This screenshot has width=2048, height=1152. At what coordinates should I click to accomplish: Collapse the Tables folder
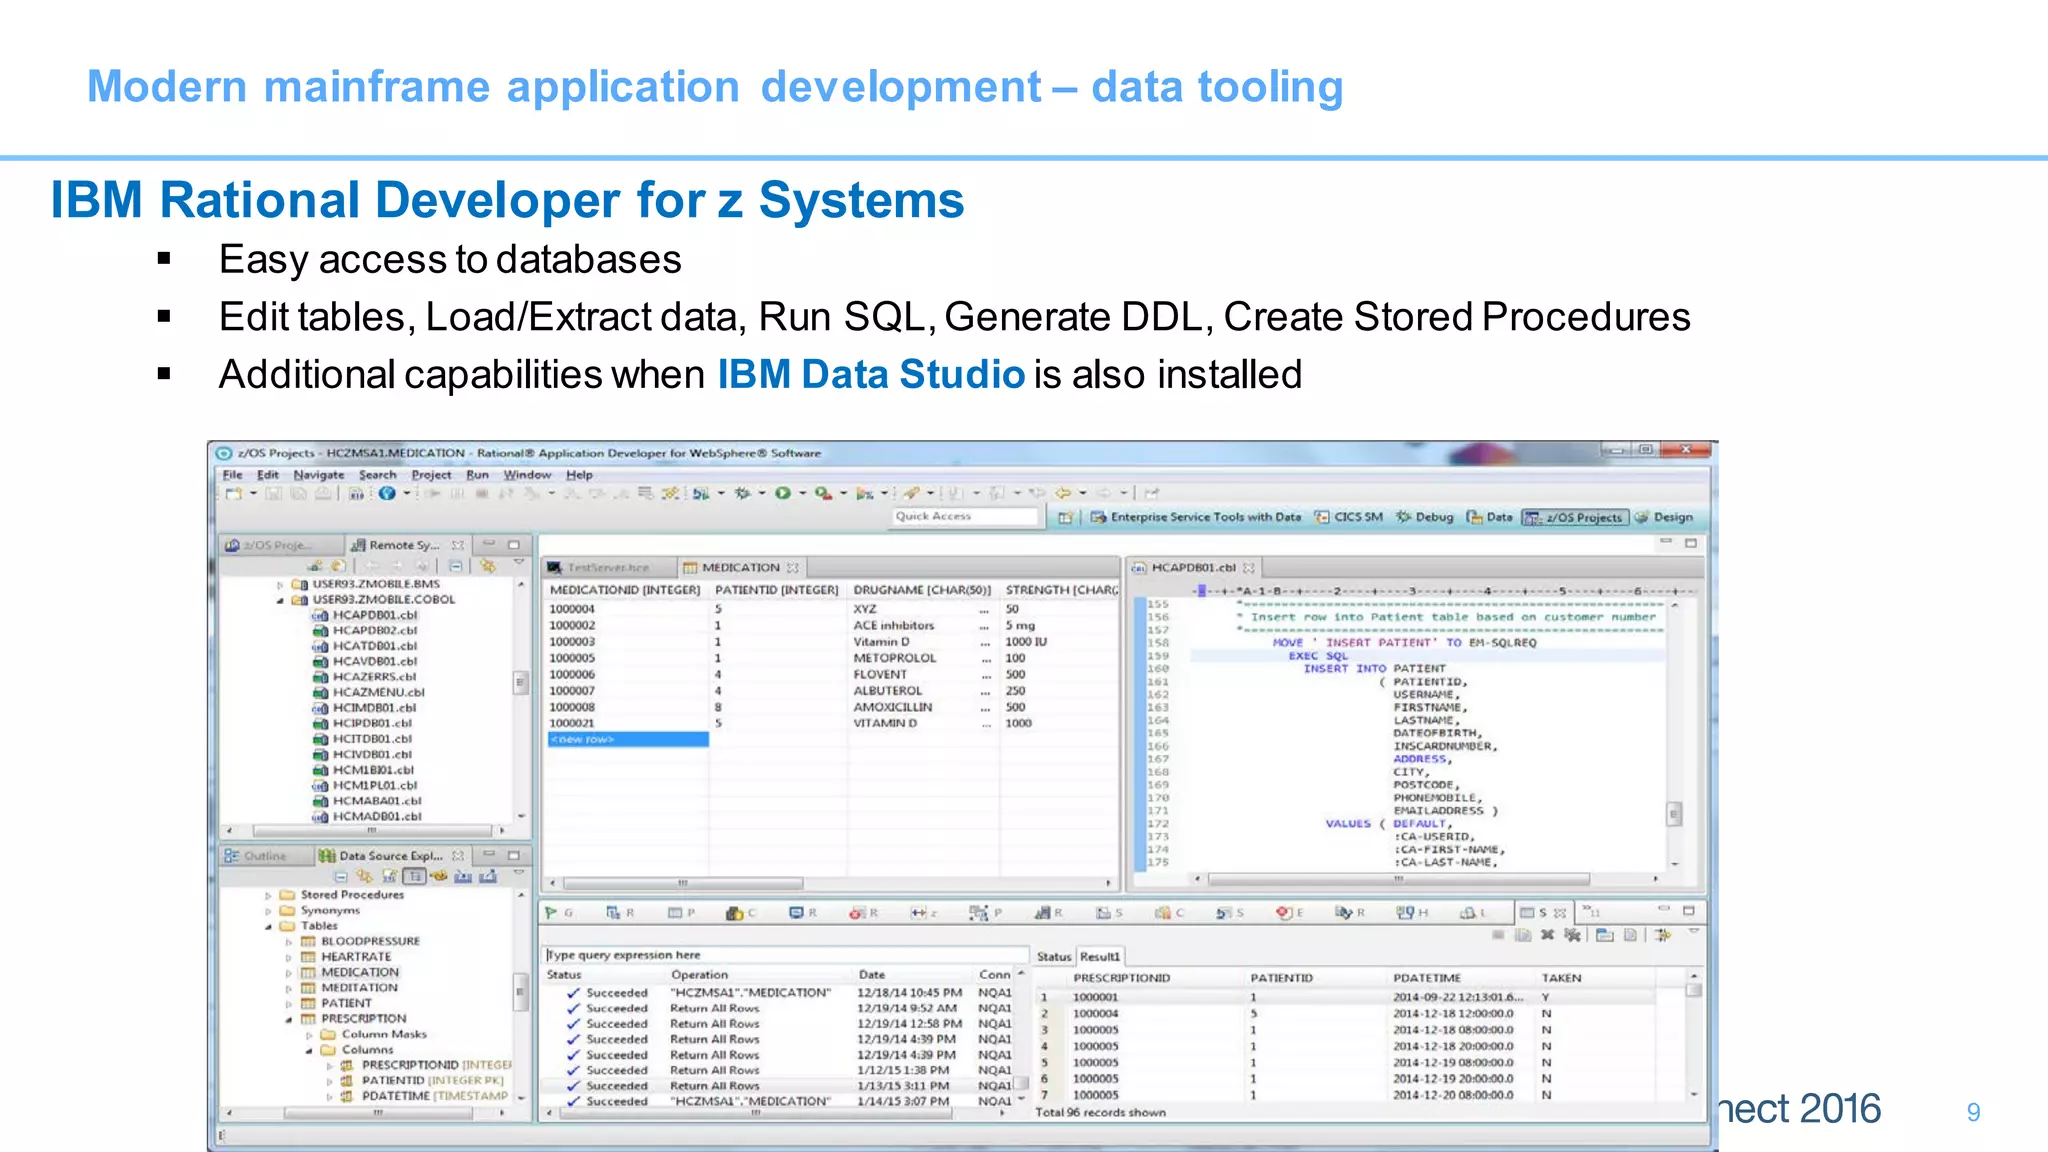[x=268, y=927]
